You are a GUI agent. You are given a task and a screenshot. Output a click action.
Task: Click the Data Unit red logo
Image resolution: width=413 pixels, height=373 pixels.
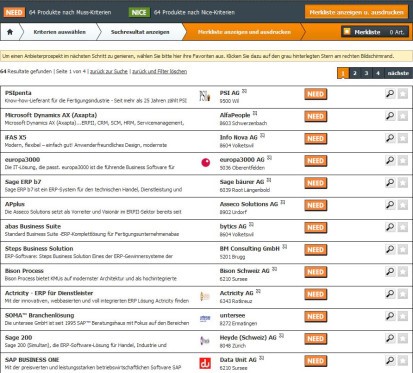point(205,363)
